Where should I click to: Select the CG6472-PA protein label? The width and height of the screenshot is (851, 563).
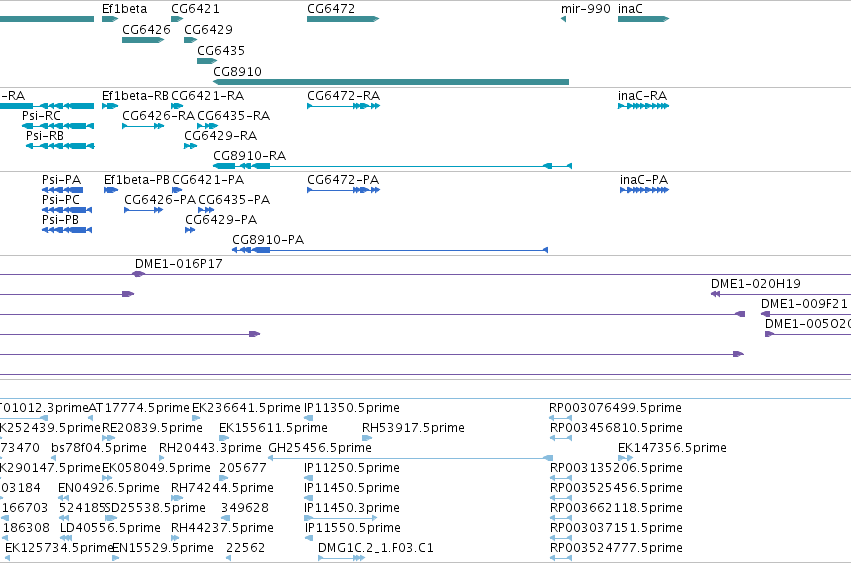(x=343, y=180)
